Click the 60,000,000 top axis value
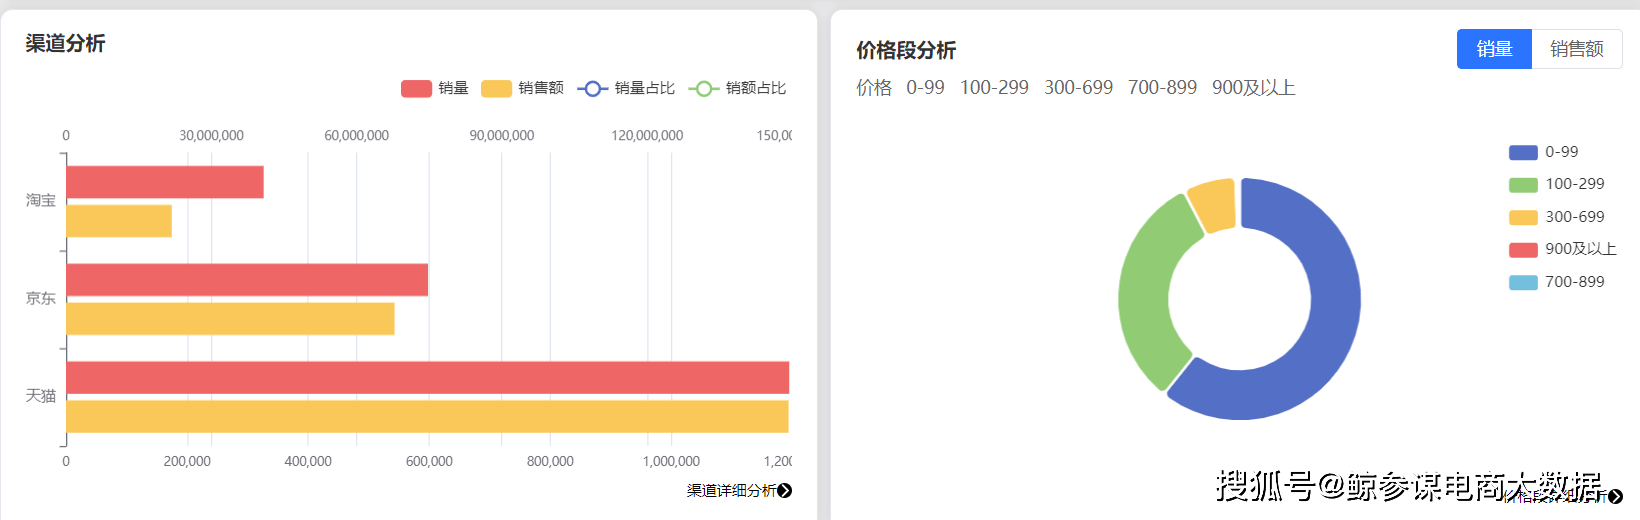1640x520 pixels. (x=357, y=136)
